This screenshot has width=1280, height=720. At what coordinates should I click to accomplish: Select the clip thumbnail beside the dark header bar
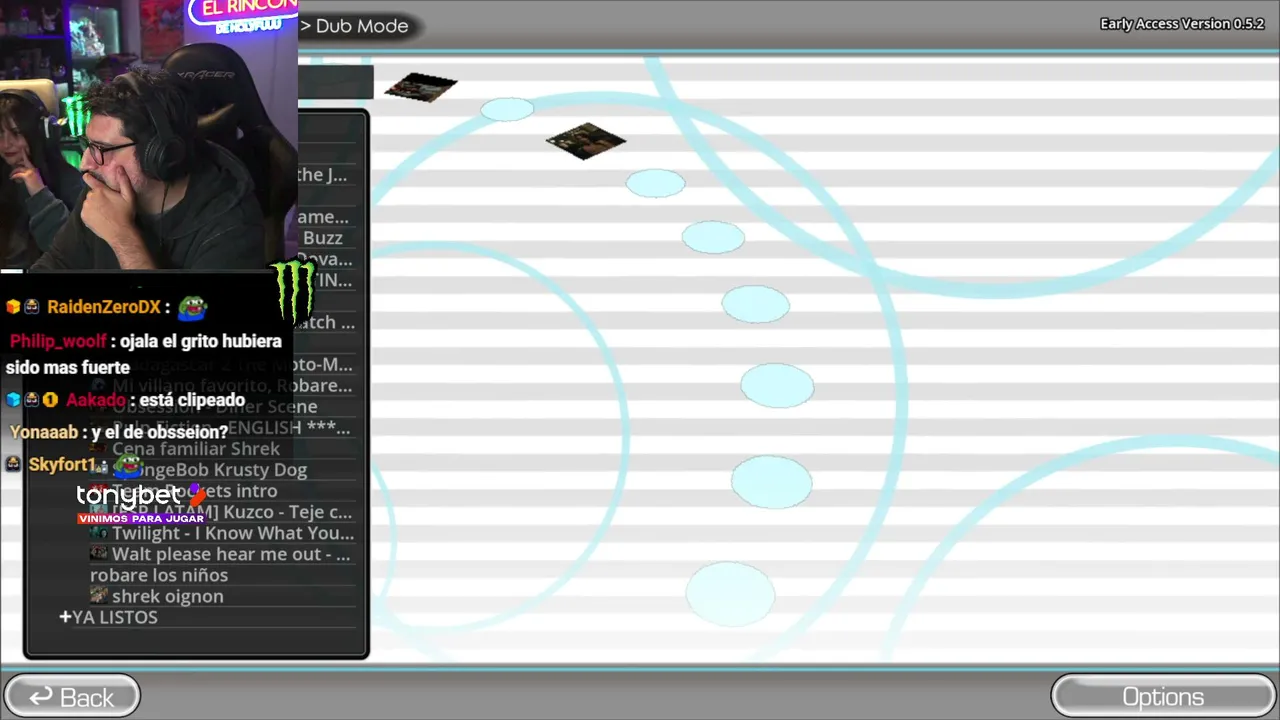tap(421, 87)
